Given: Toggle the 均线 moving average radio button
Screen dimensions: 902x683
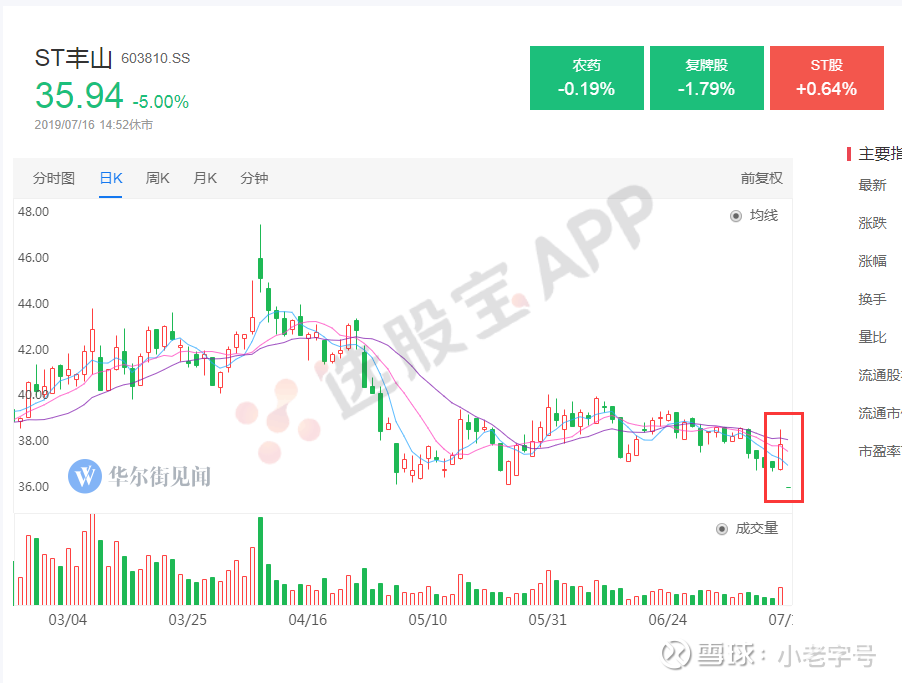Looking at the screenshot, I should click(x=737, y=215).
